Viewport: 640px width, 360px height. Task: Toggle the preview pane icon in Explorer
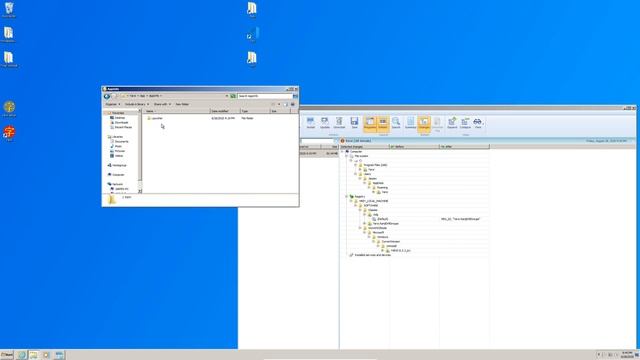click(x=286, y=104)
